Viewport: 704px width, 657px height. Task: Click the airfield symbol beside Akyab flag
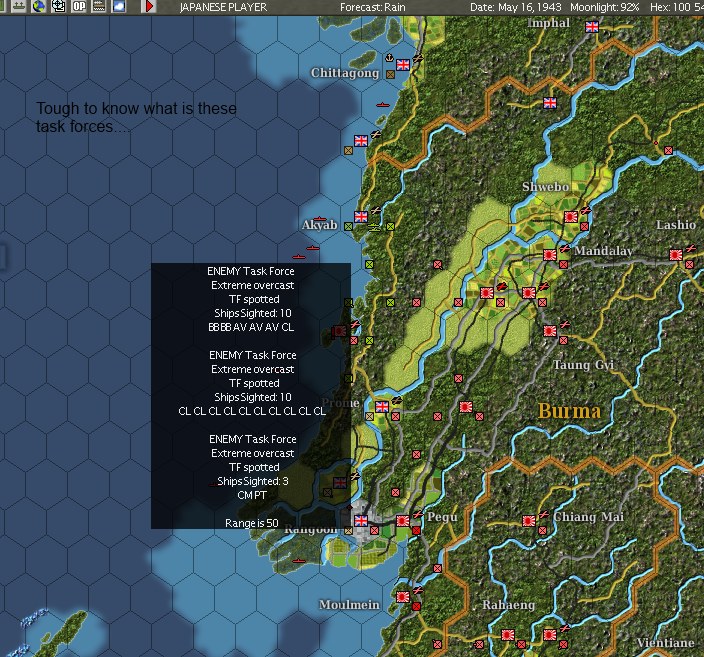tap(375, 210)
